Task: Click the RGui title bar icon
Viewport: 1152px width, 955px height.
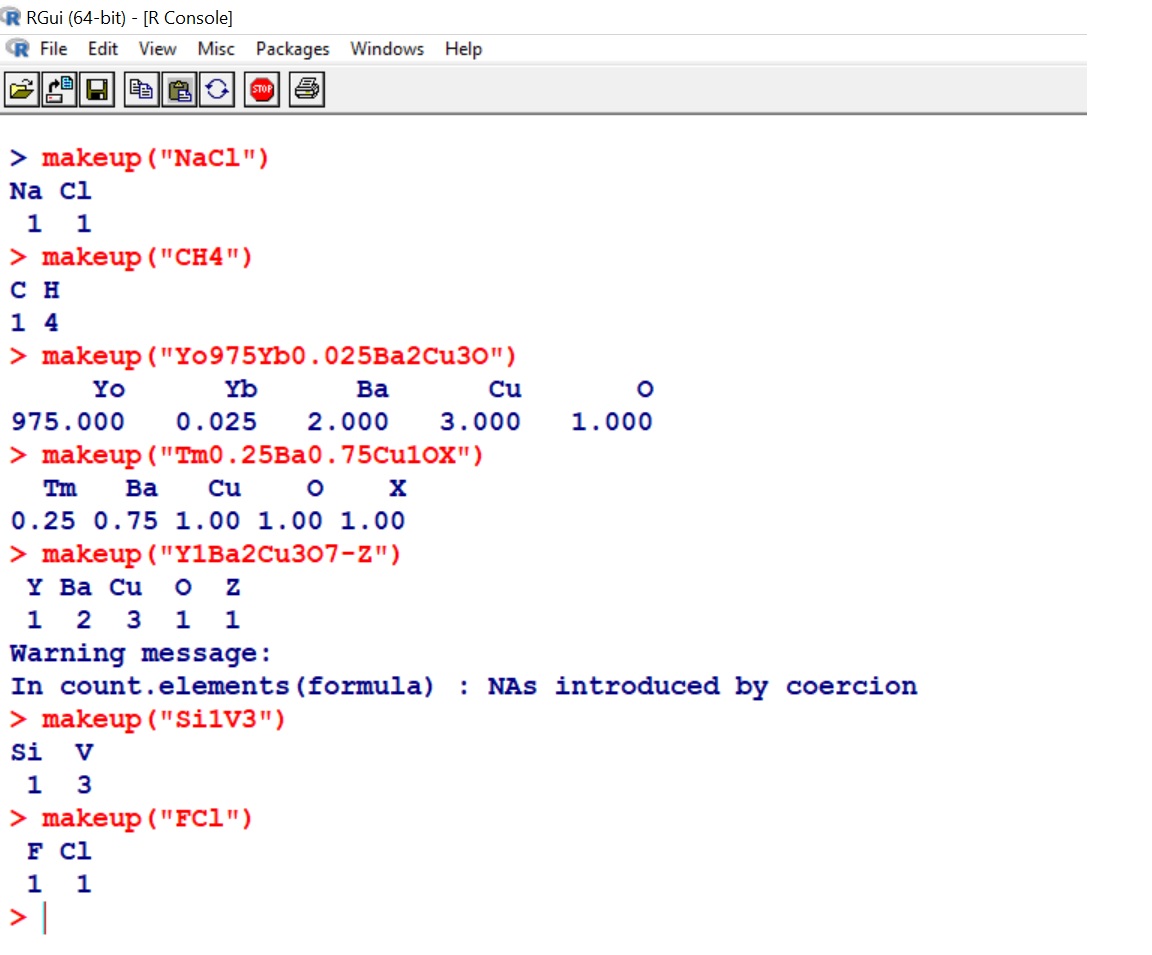Action: click(x=13, y=17)
